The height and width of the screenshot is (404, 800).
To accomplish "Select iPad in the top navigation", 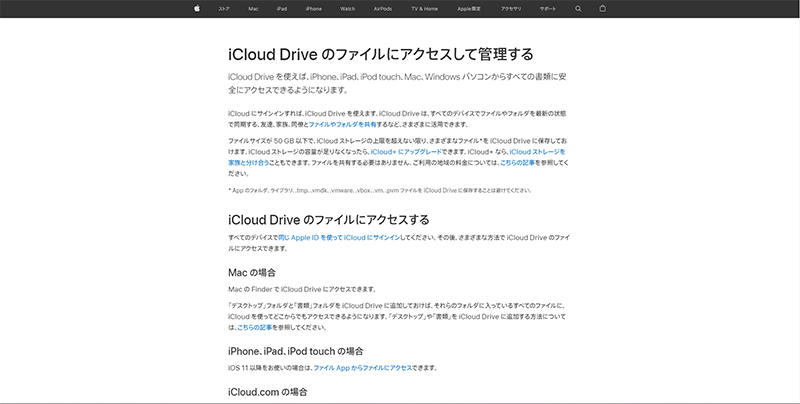I will (x=282, y=9).
